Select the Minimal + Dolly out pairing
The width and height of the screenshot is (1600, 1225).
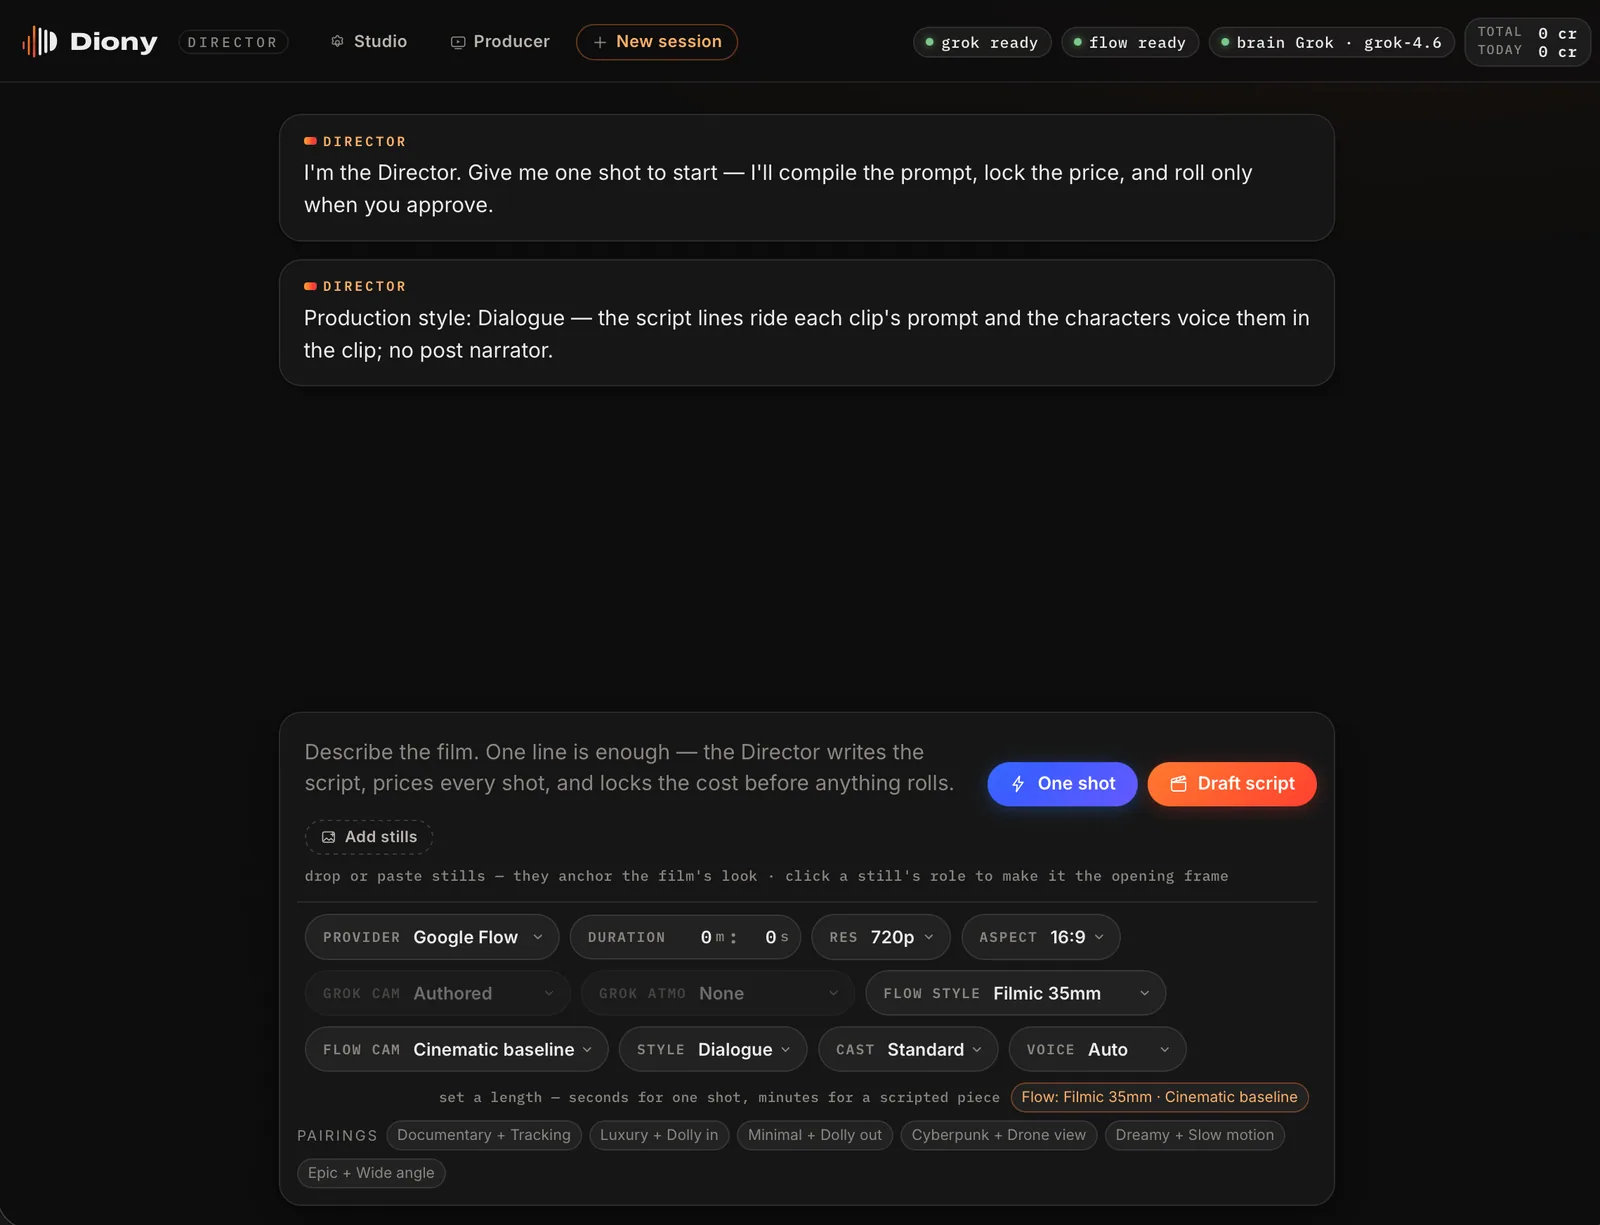click(x=815, y=1135)
